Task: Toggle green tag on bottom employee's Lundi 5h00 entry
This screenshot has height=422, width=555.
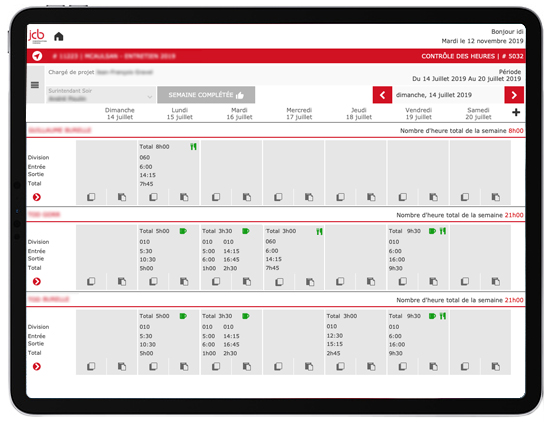Action: pos(183,316)
